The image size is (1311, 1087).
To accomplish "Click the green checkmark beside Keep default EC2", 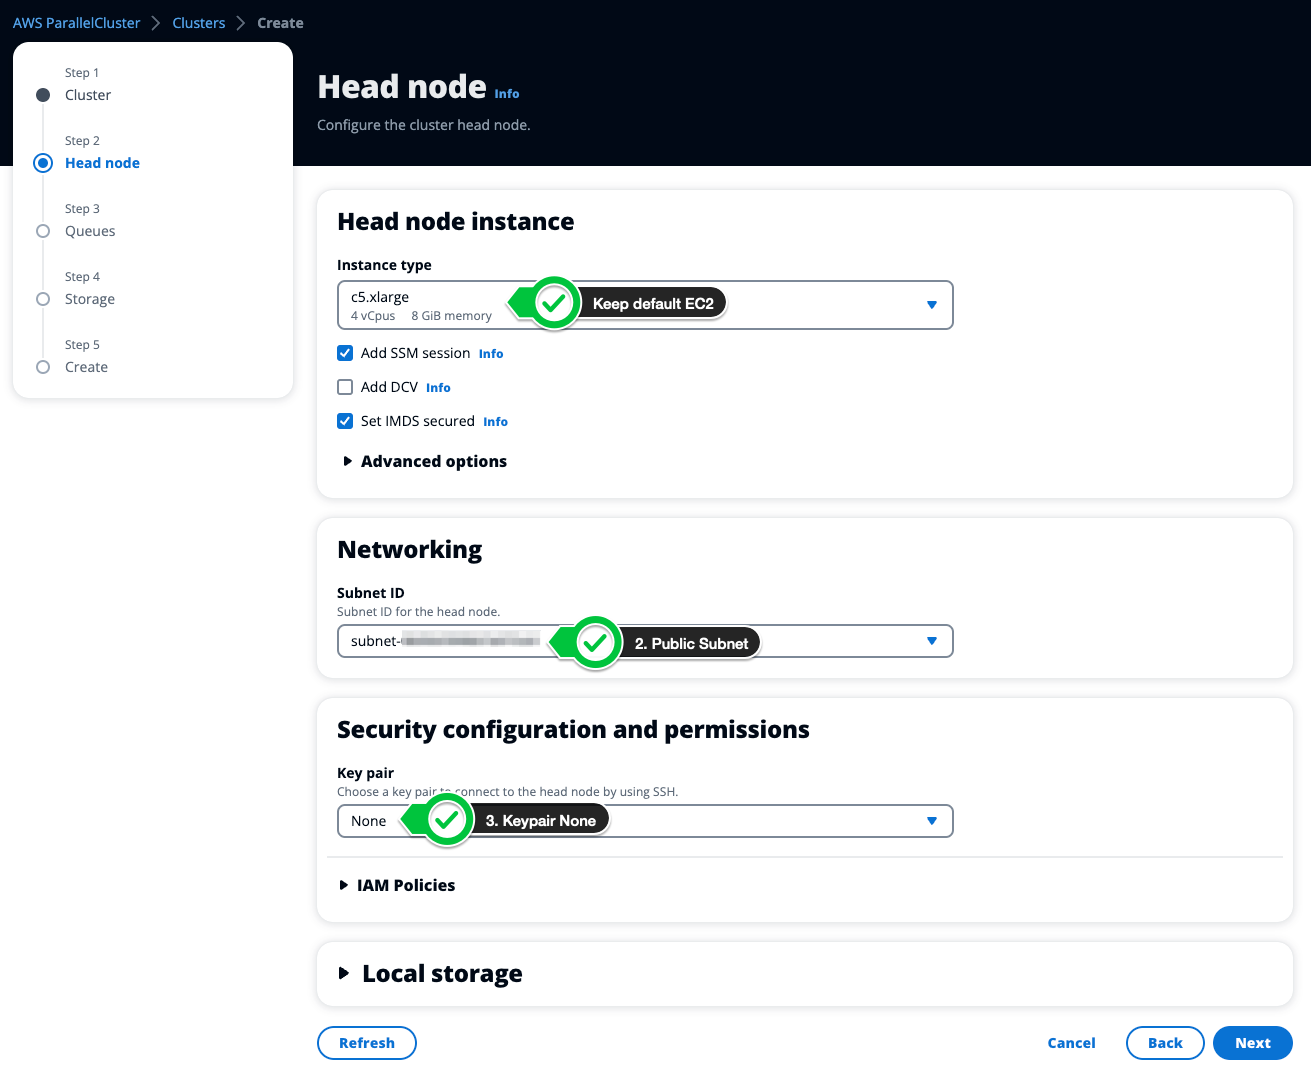I will (554, 303).
